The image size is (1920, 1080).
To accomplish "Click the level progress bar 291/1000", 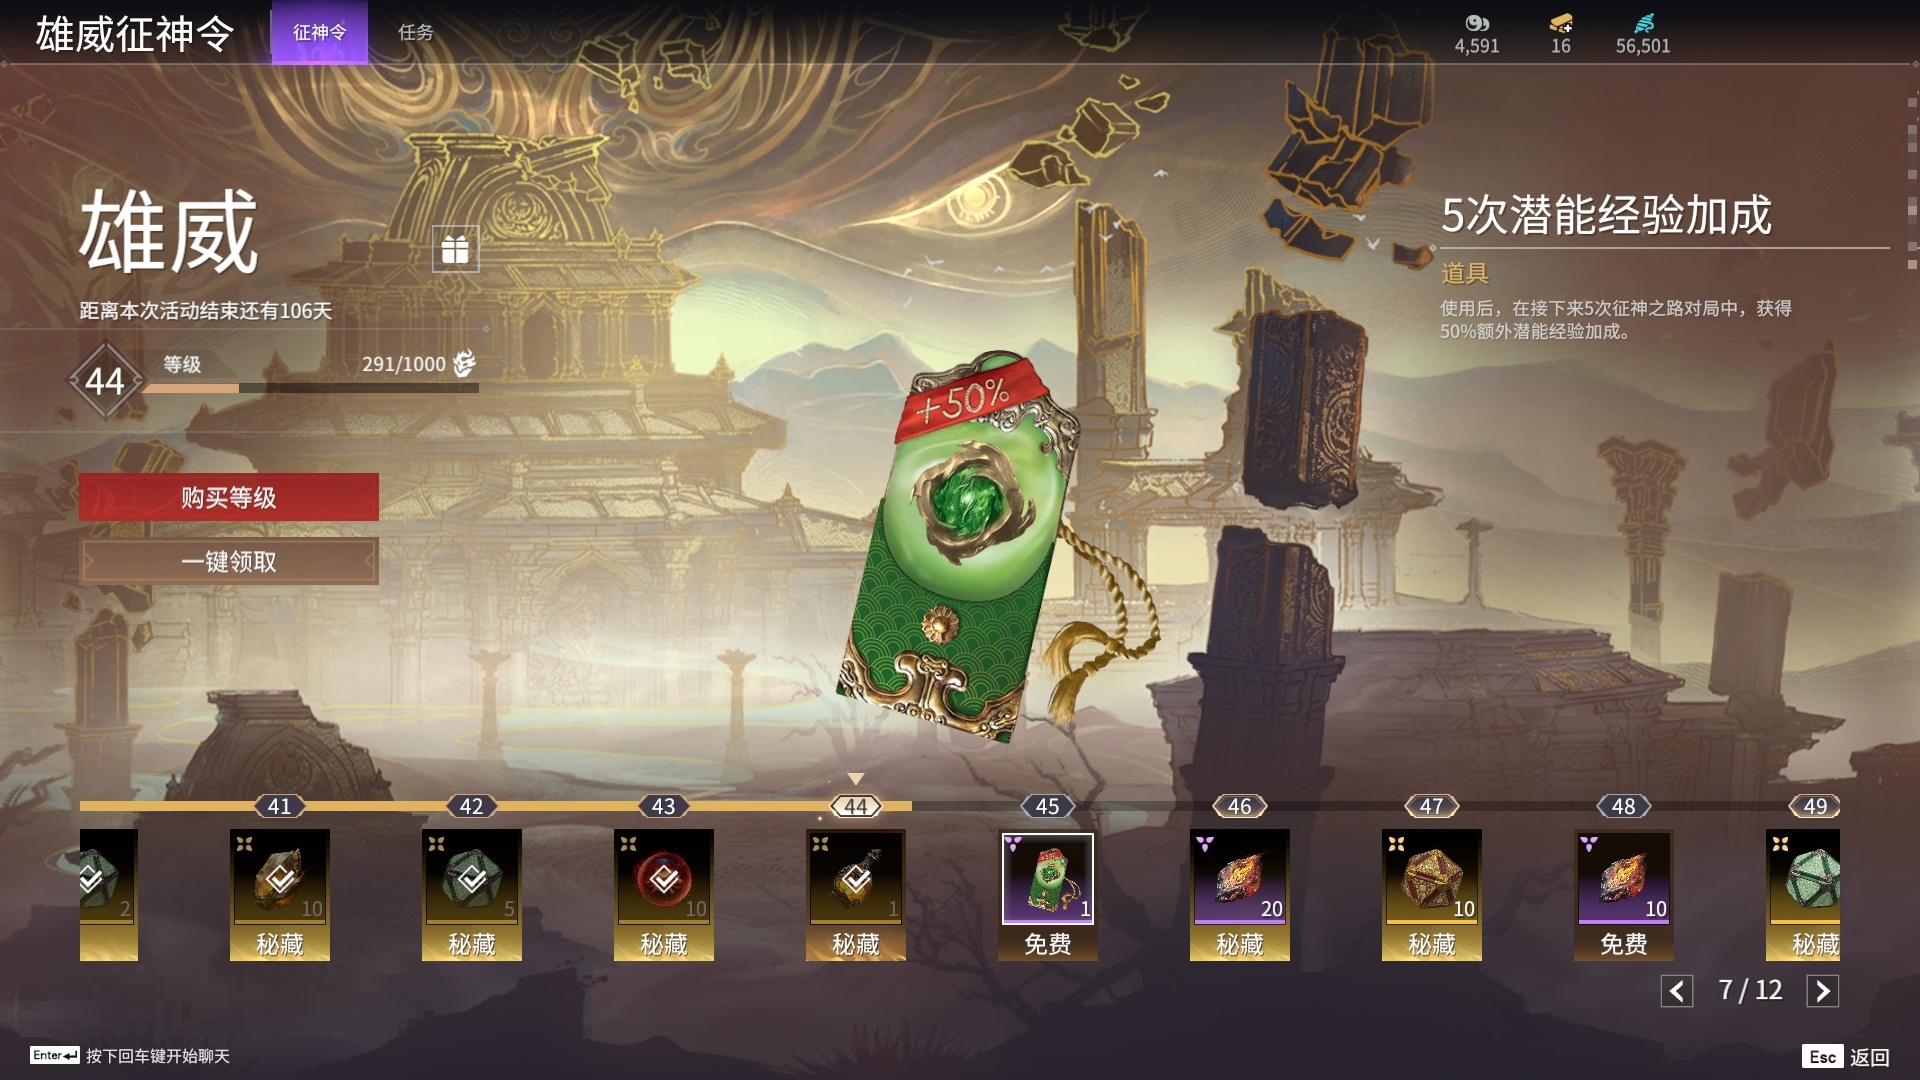I will pyautogui.click(x=310, y=388).
